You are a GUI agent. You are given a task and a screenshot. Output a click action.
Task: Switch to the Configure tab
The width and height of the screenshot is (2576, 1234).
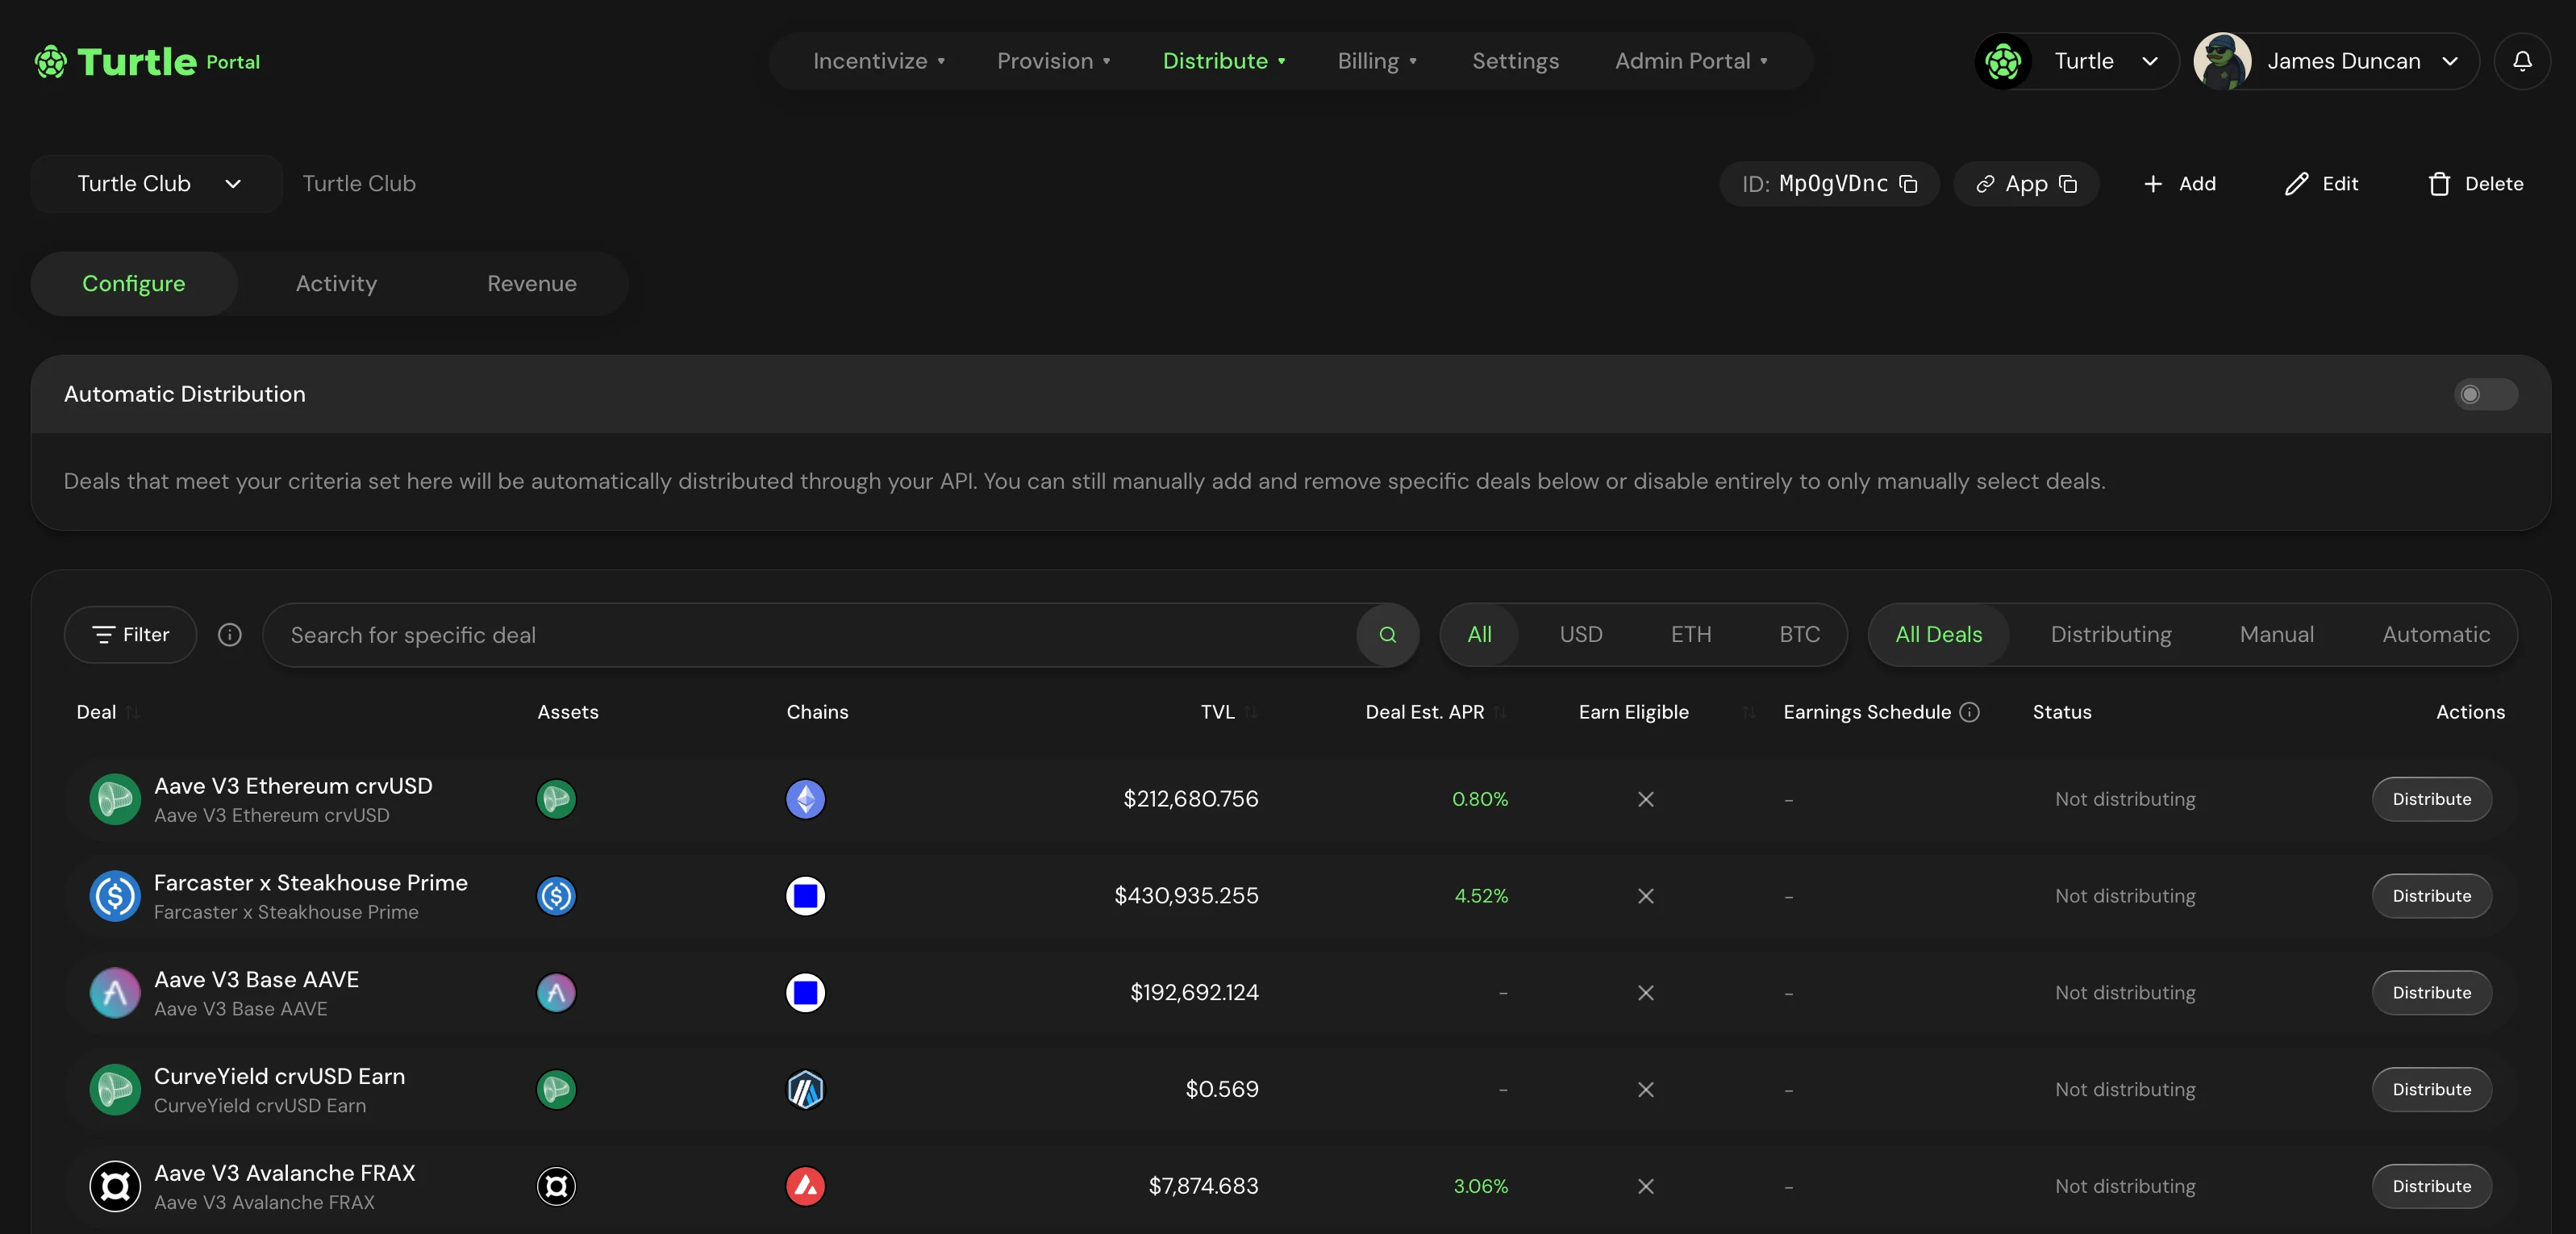click(x=134, y=284)
